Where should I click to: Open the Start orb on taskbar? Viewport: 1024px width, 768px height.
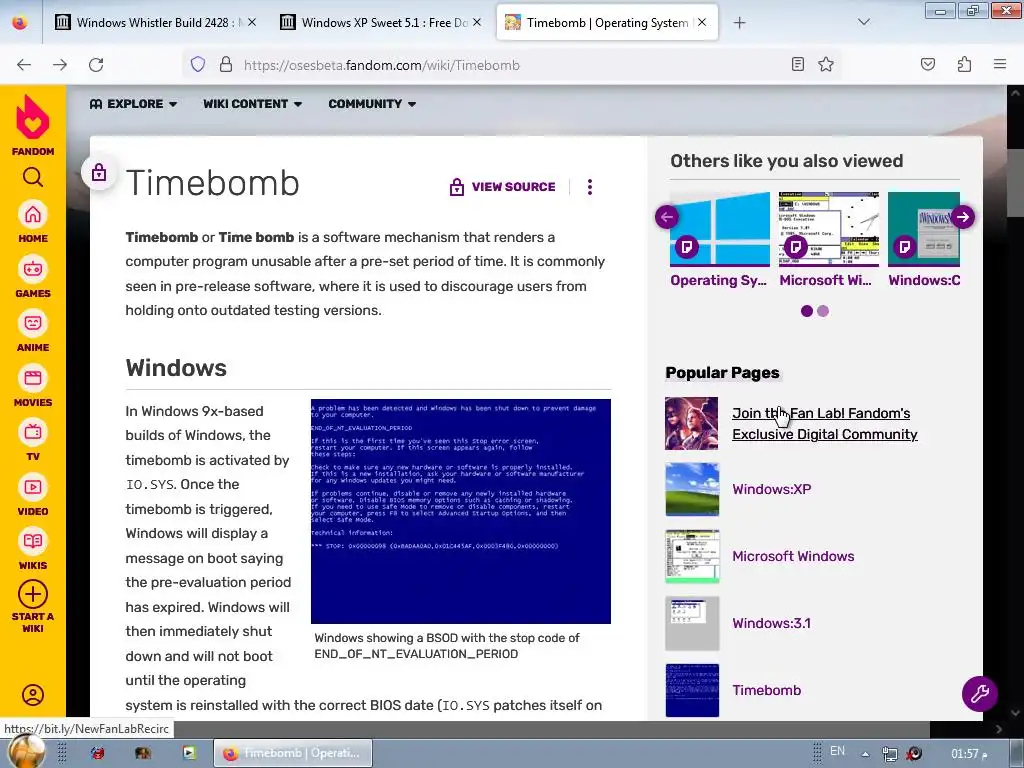(26, 752)
